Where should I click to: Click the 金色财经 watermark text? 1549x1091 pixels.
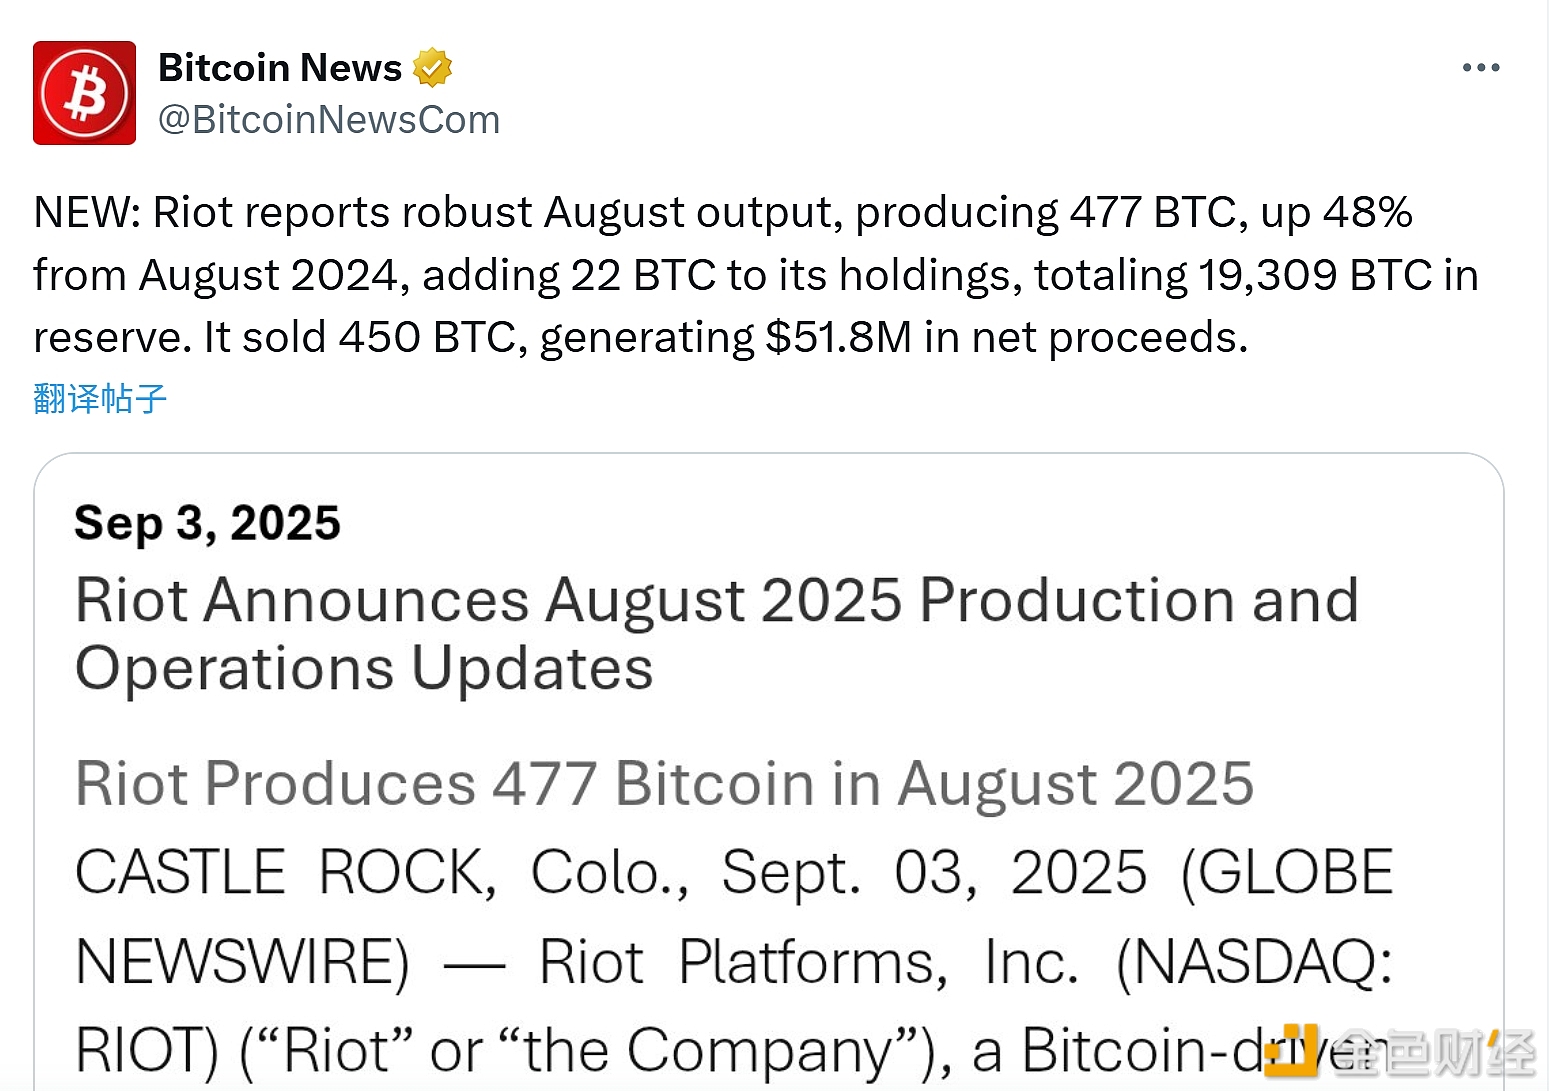[1438, 1052]
